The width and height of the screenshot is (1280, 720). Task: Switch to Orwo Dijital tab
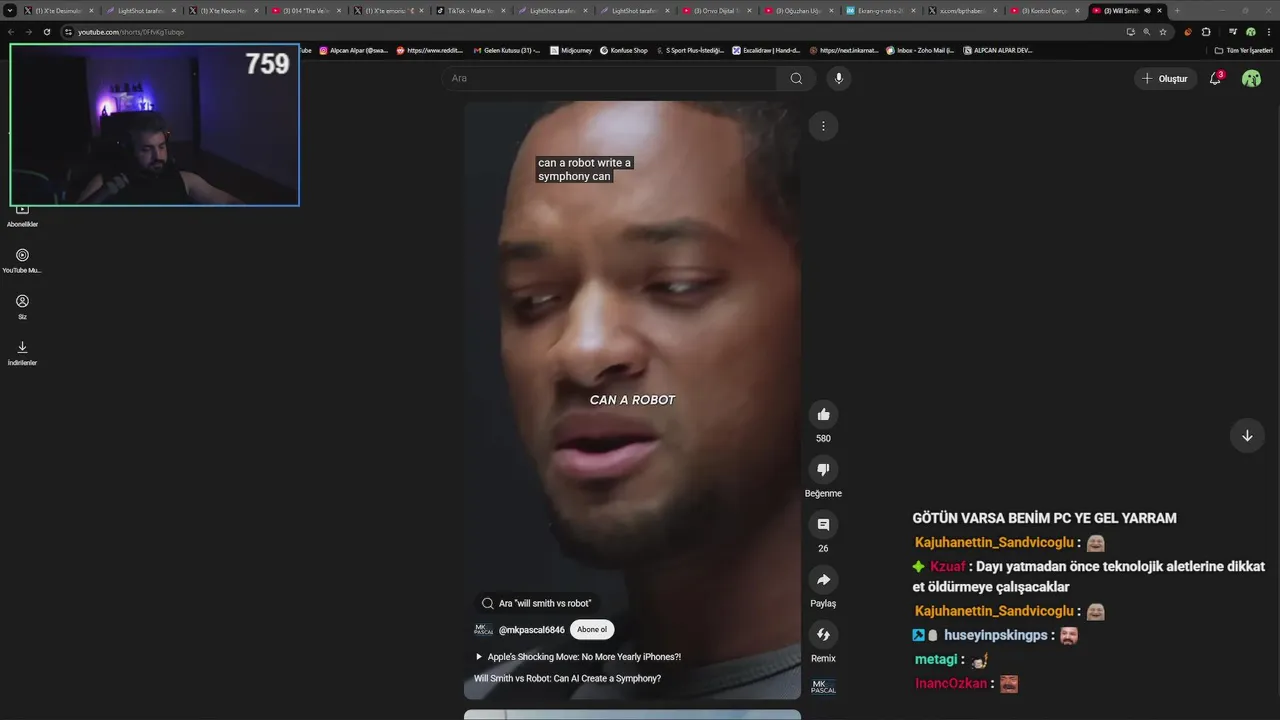714,10
